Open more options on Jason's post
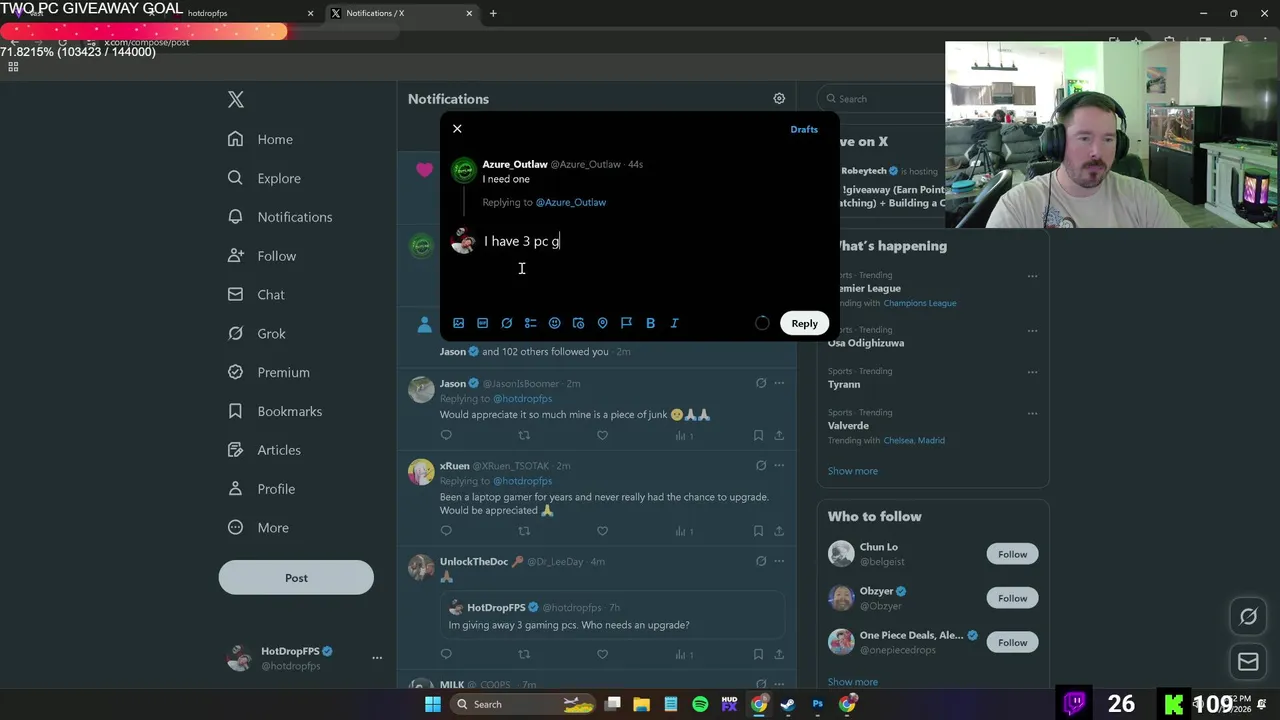Viewport: 1280px width, 720px height. point(779,383)
